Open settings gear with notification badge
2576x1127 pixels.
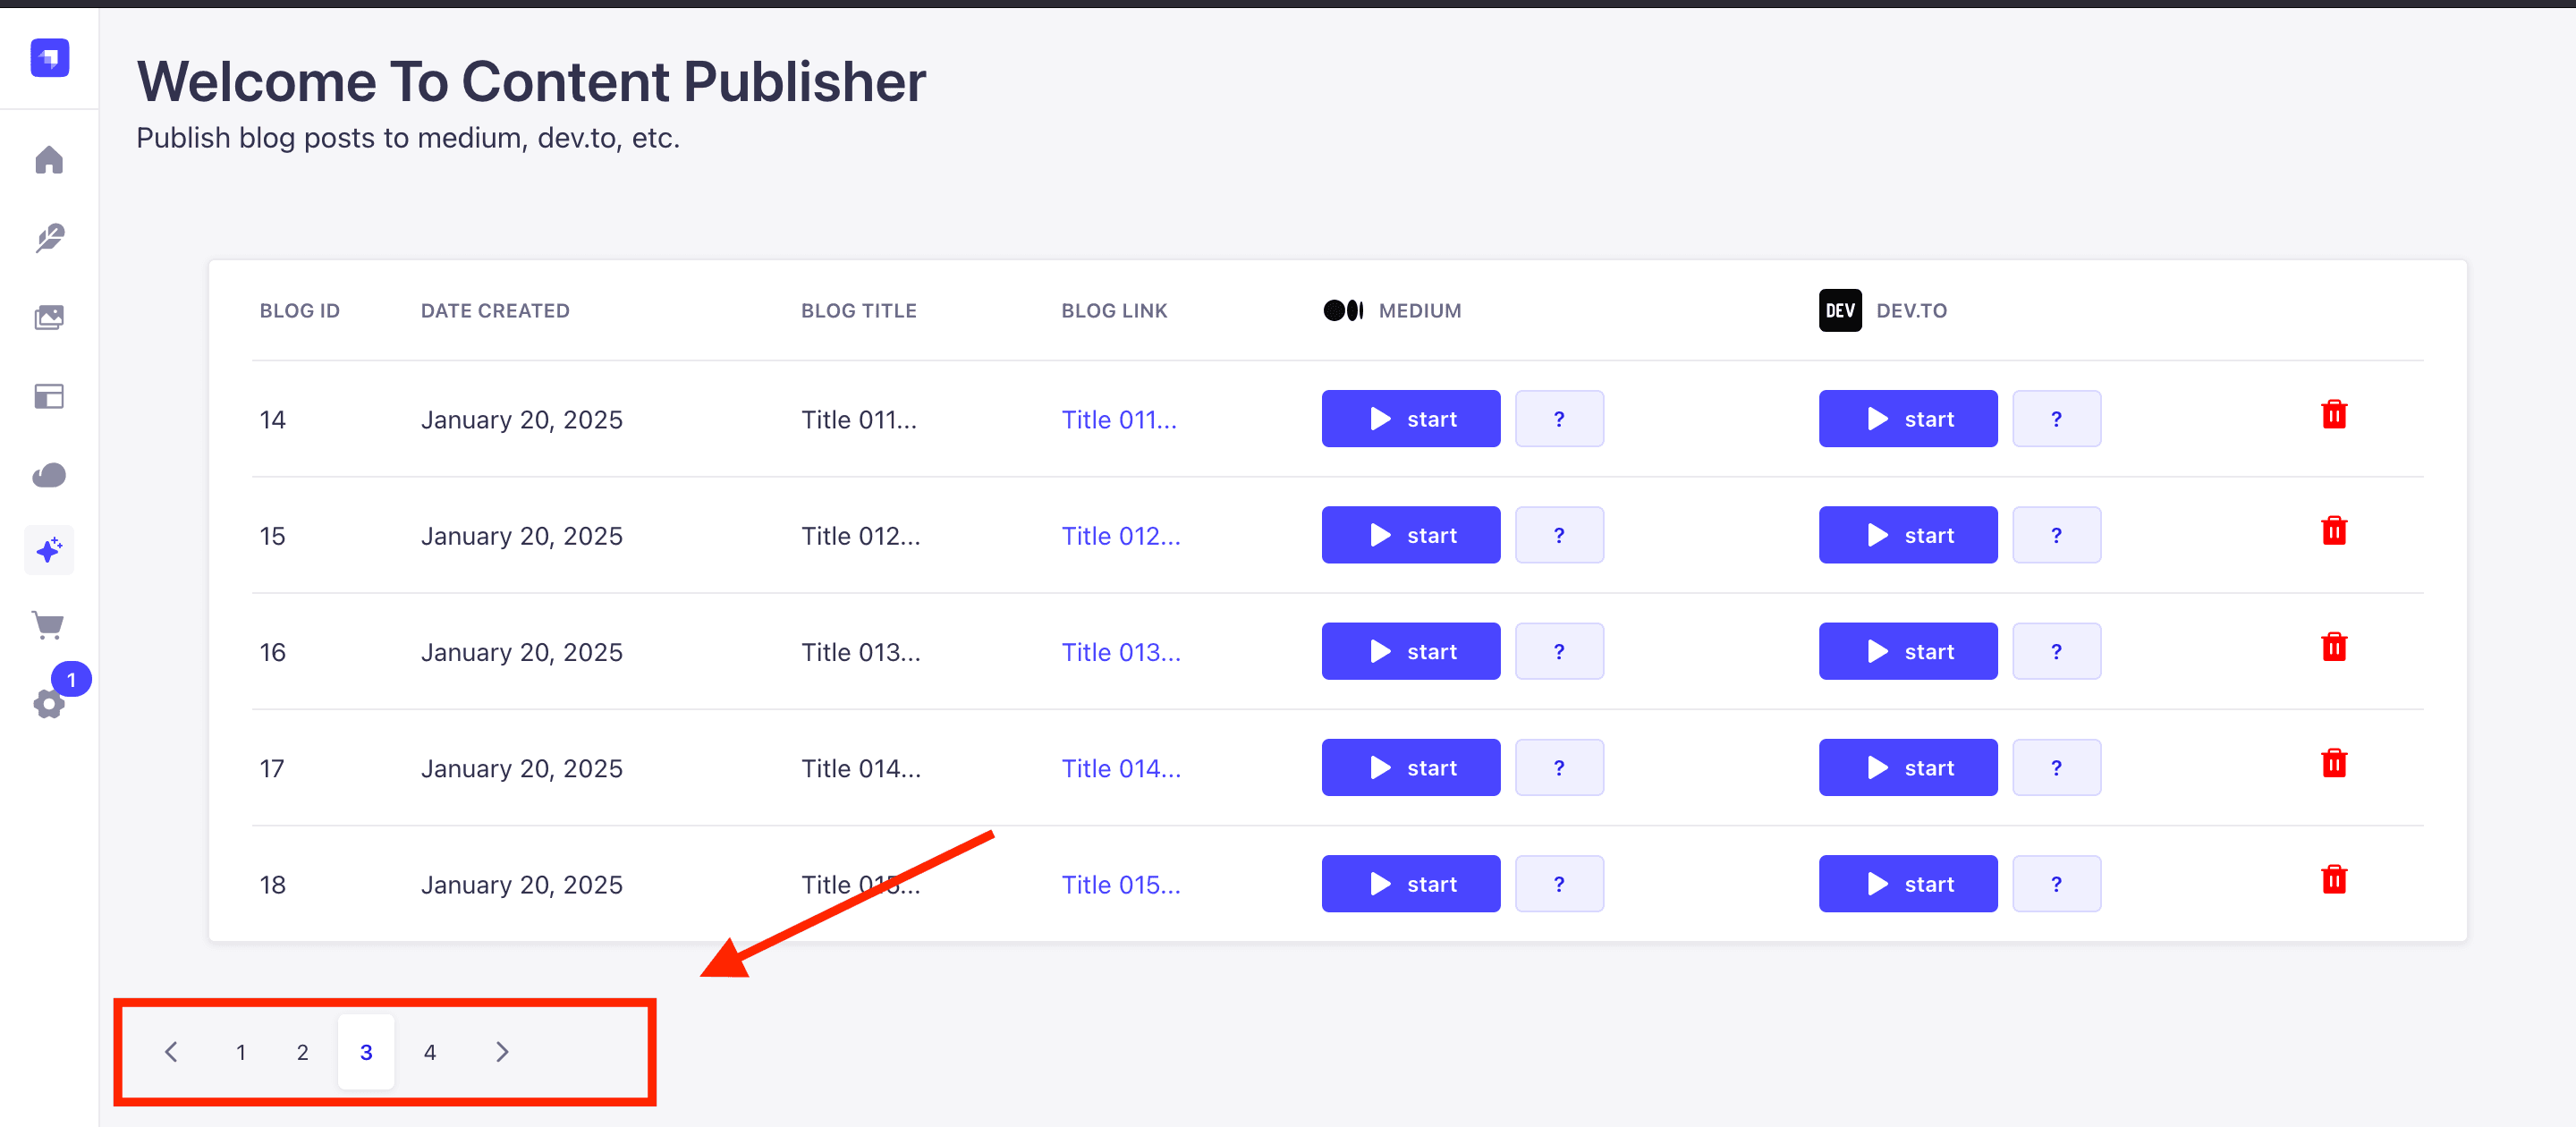(x=49, y=704)
